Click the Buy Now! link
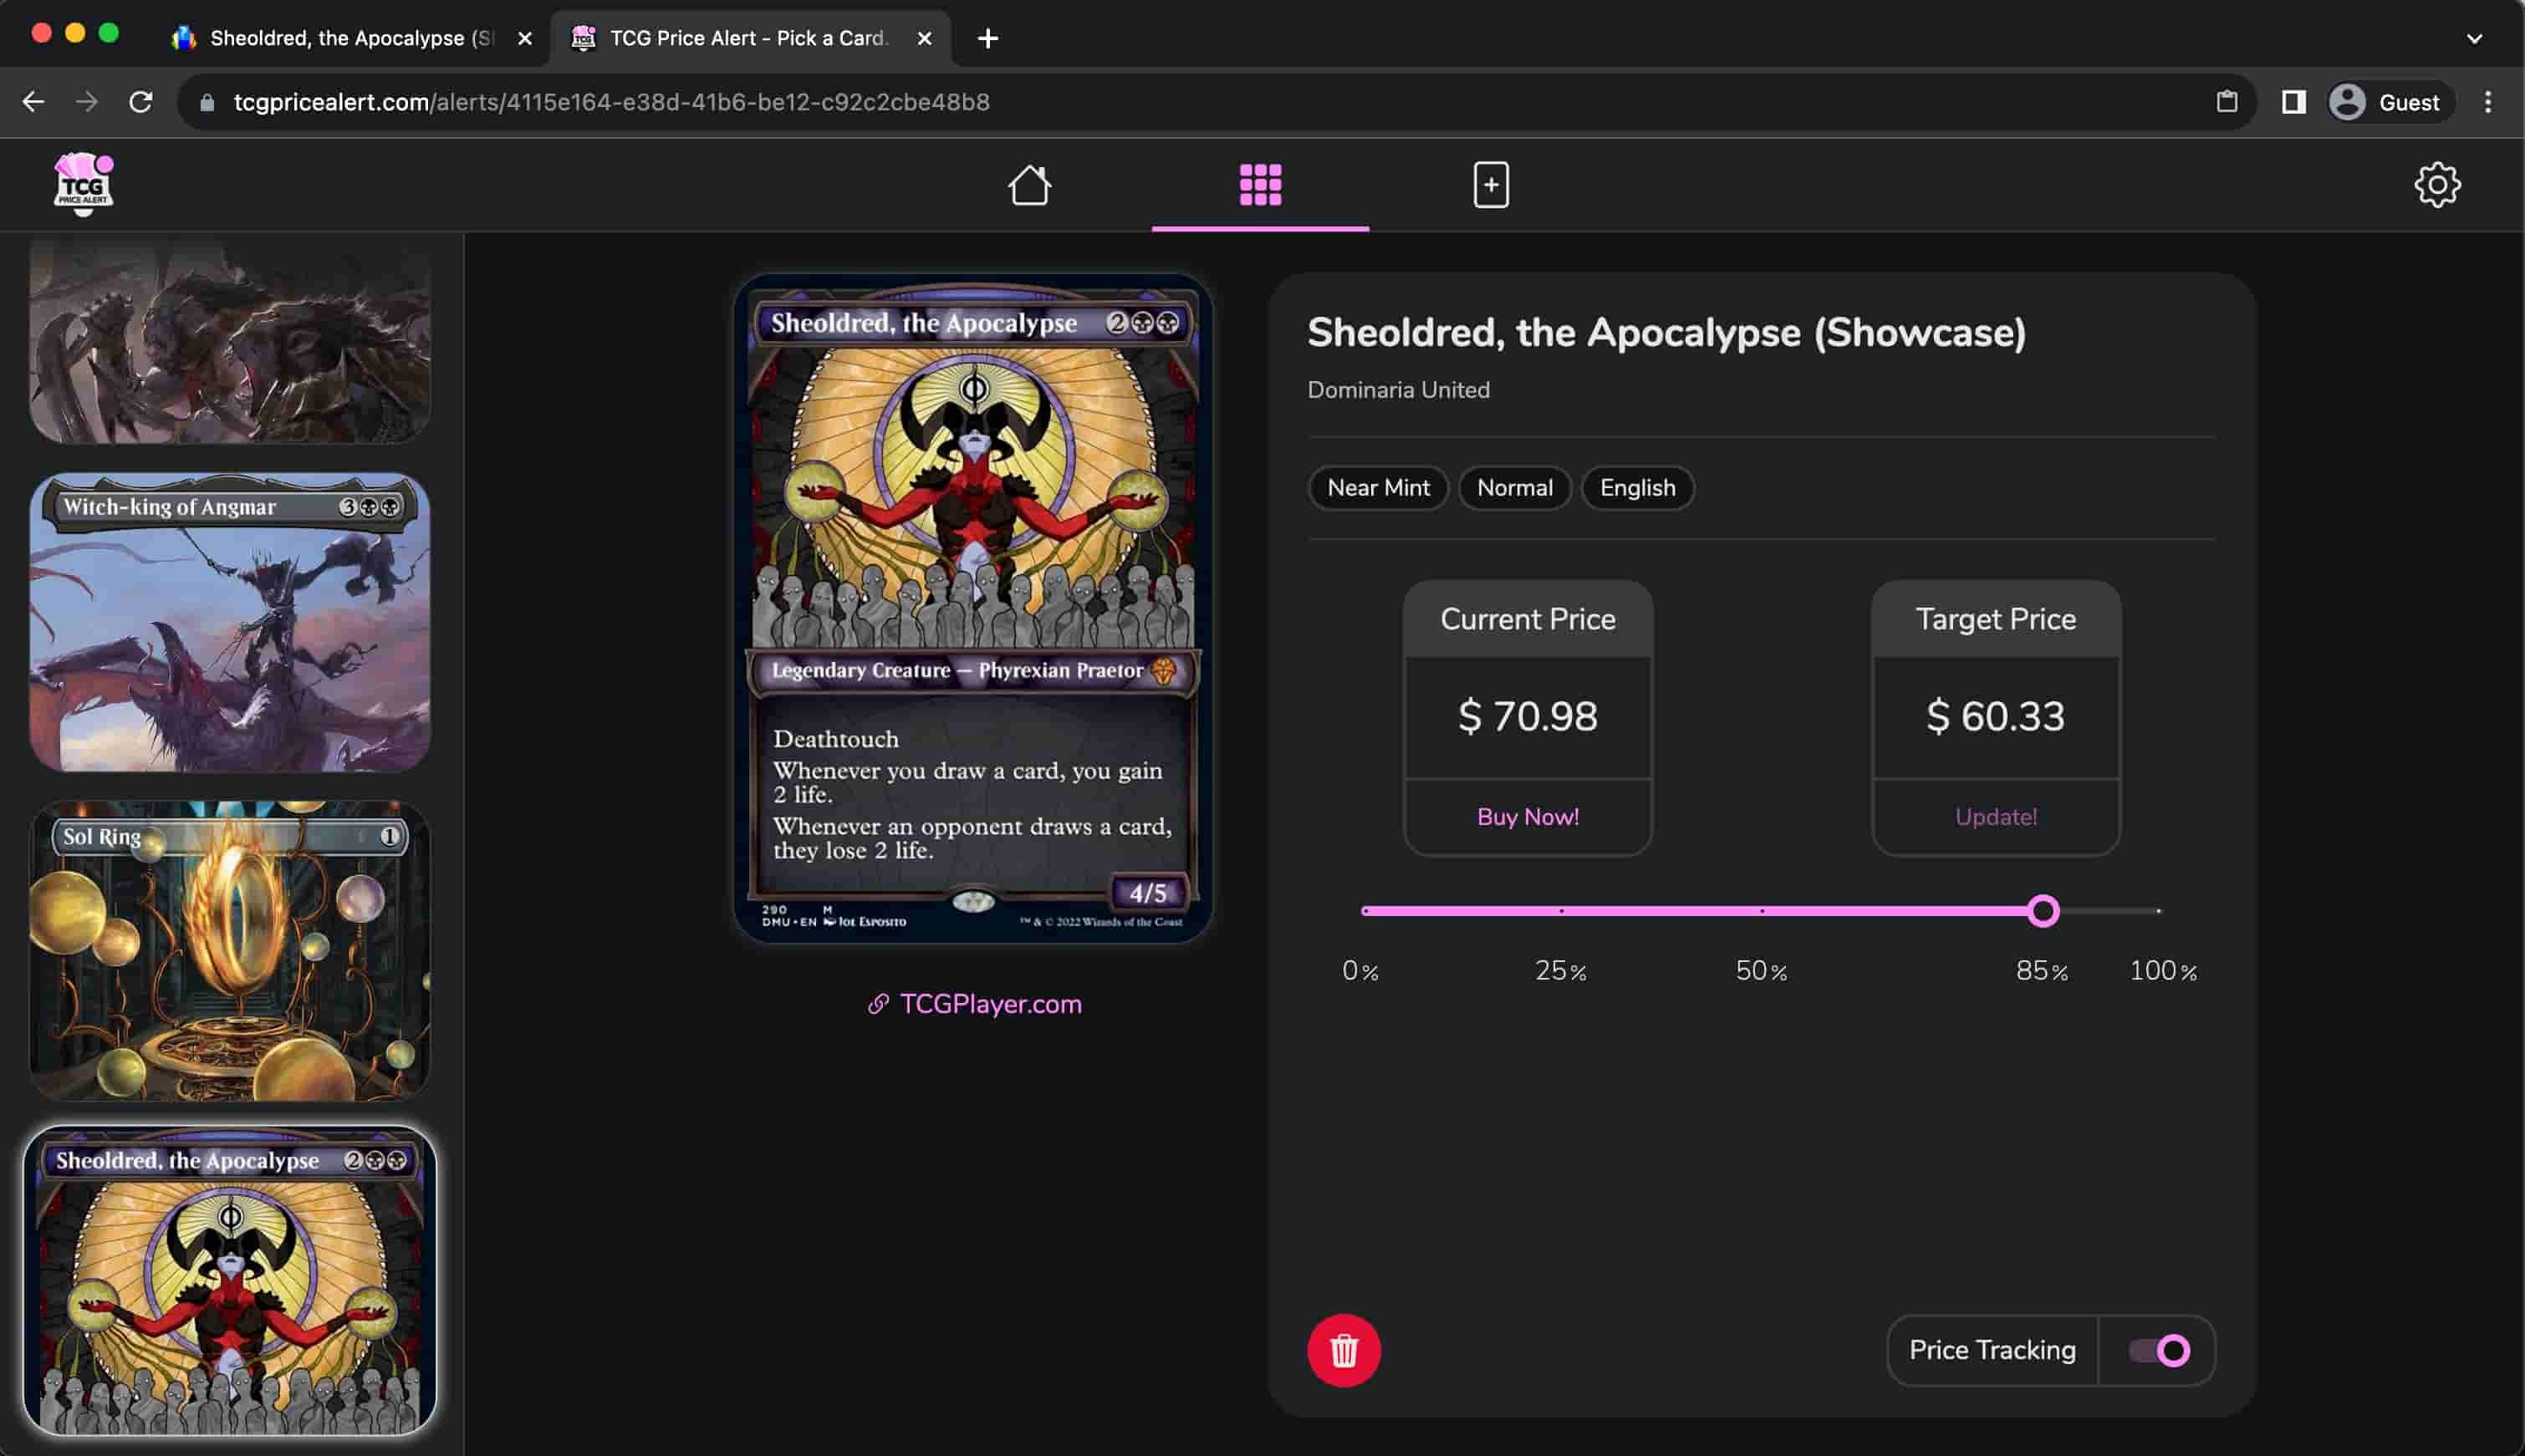 (x=1527, y=817)
